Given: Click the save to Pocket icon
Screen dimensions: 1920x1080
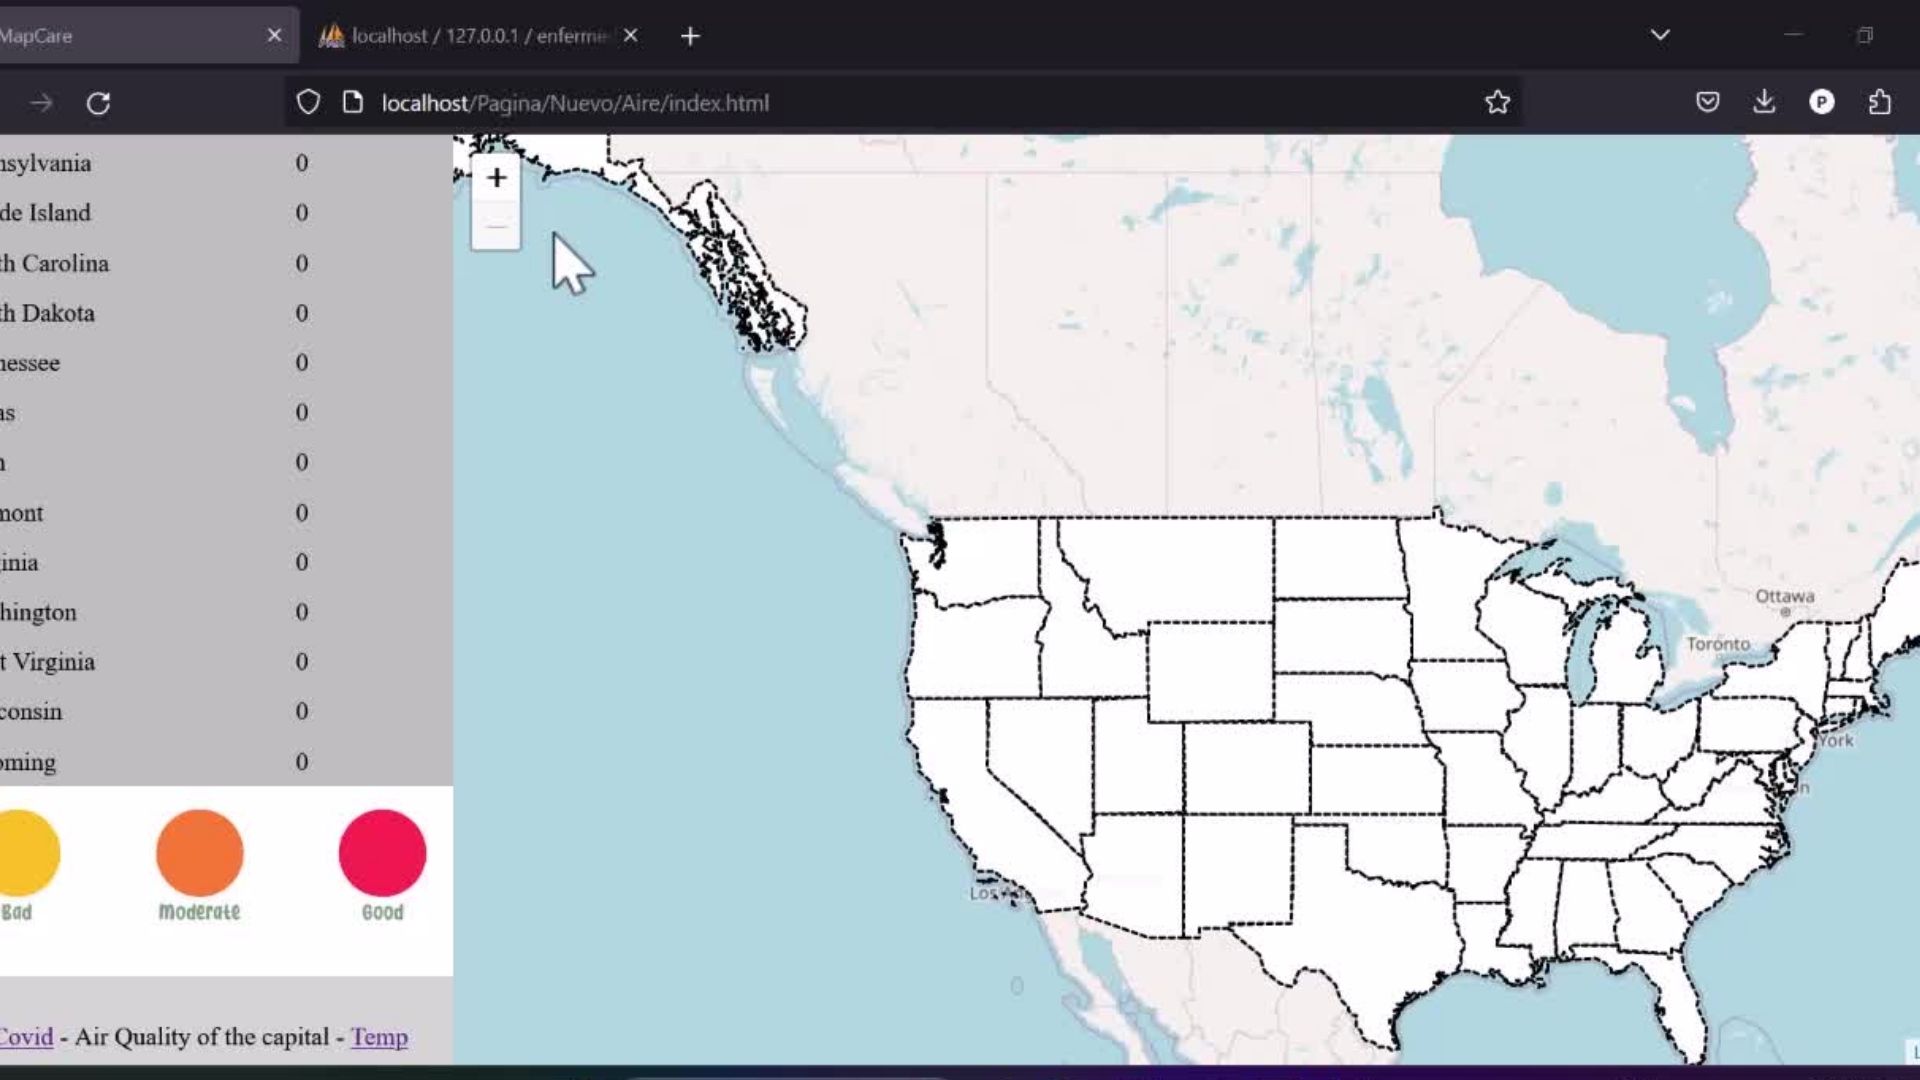Looking at the screenshot, I should 1707,102.
